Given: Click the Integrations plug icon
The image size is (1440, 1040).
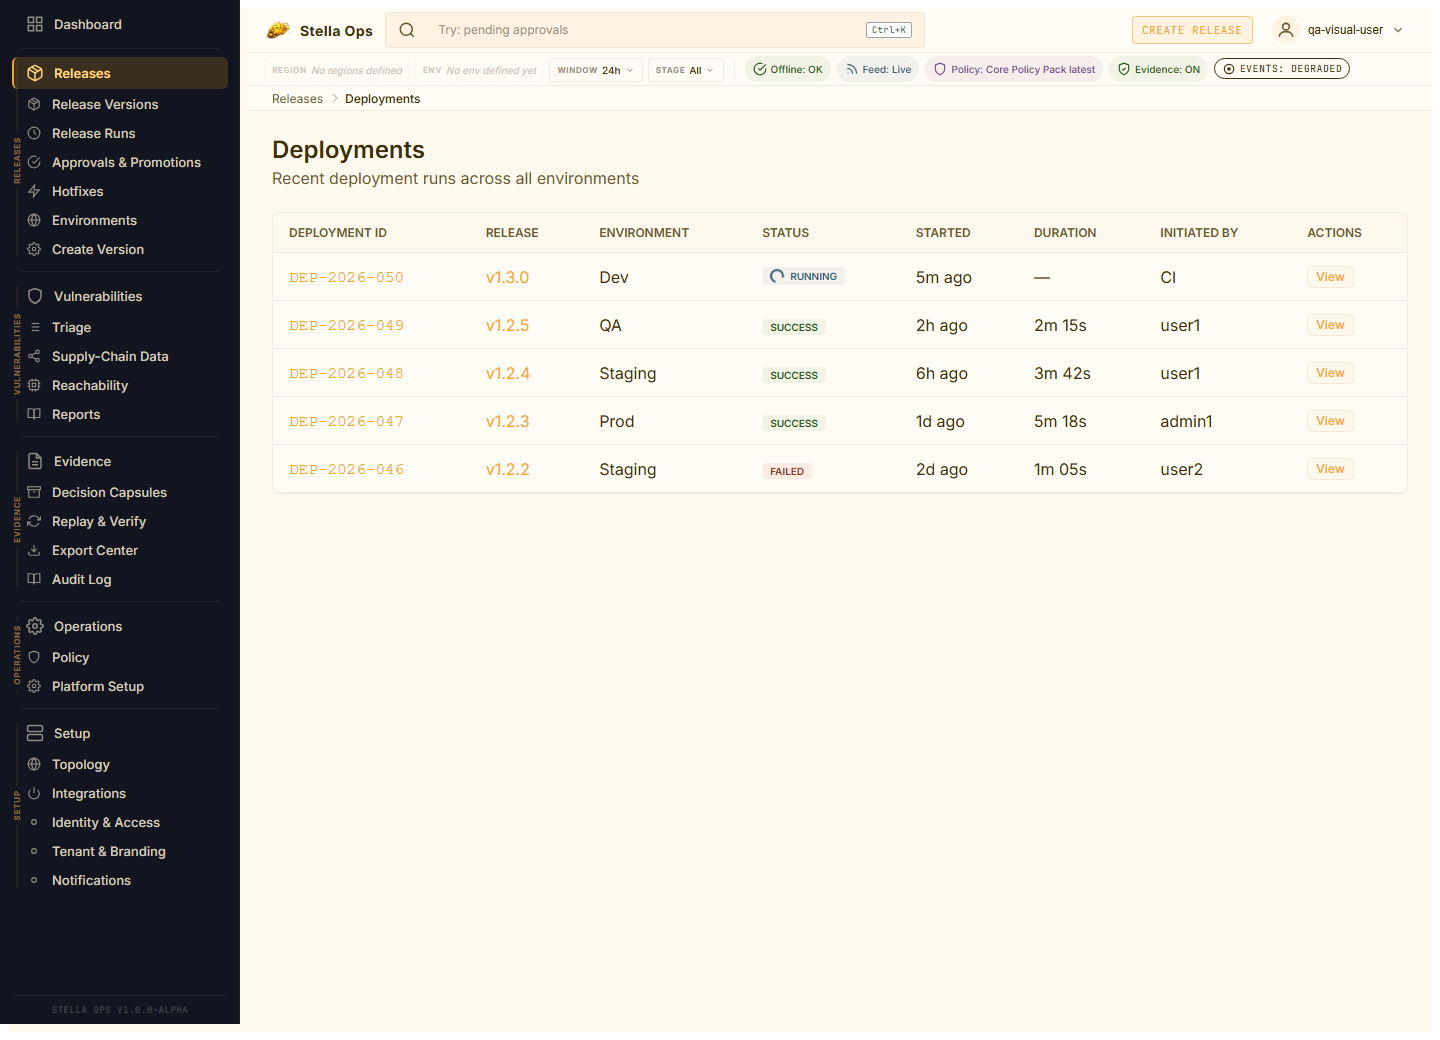Looking at the screenshot, I should tap(34, 793).
